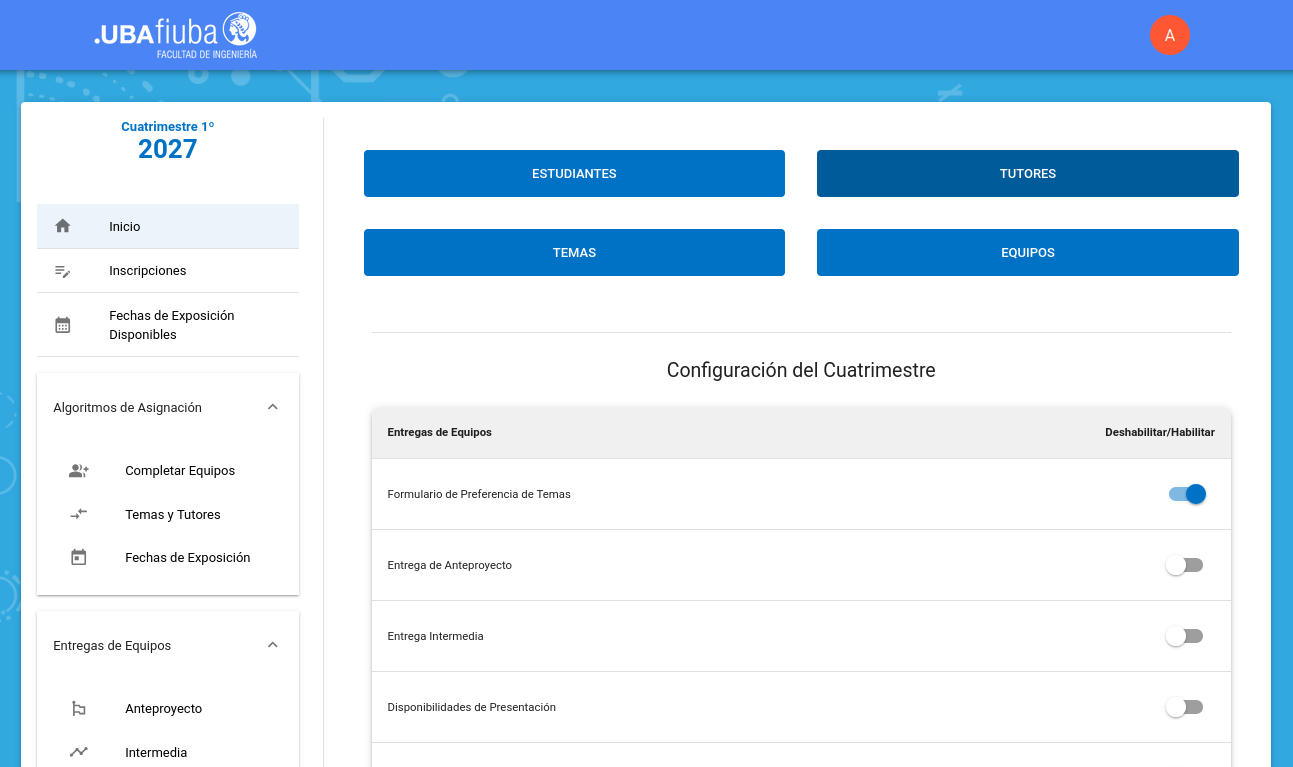Image resolution: width=1293 pixels, height=767 pixels.
Task: Enable the Entrega de Anteproyecto toggle
Action: click(1184, 565)
